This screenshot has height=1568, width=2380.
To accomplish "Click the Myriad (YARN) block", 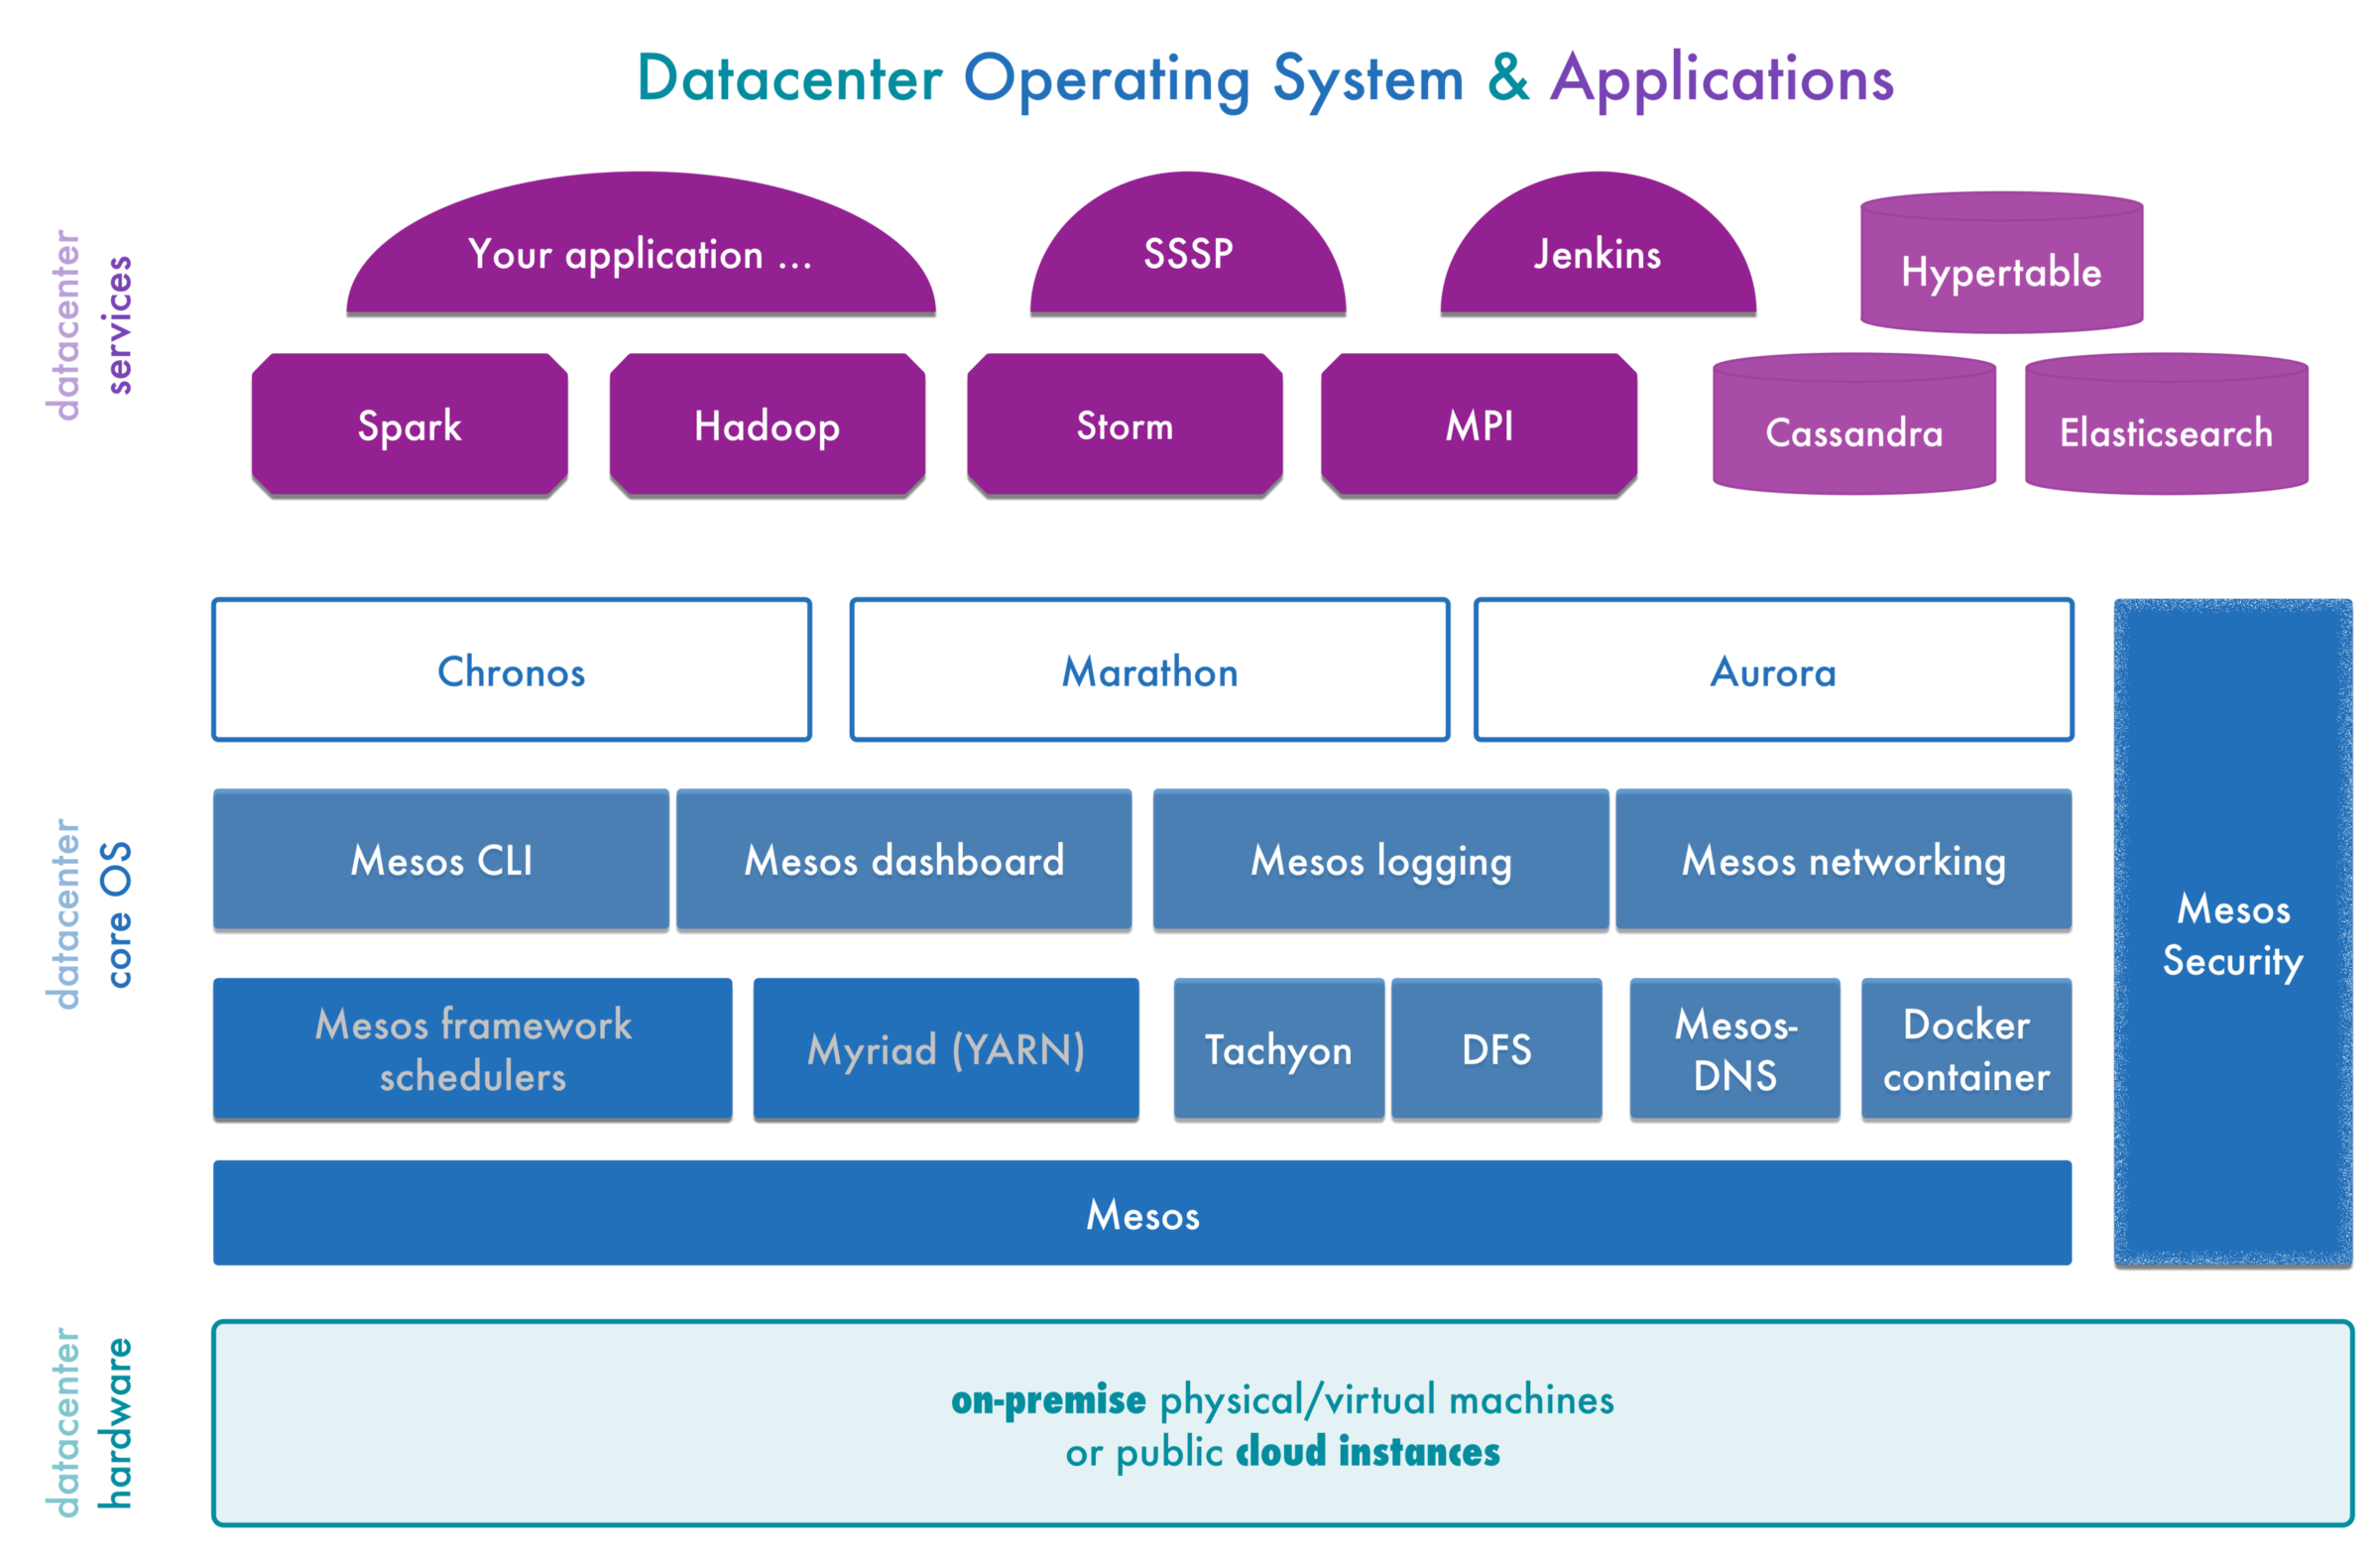I will tap(946, 1049).
